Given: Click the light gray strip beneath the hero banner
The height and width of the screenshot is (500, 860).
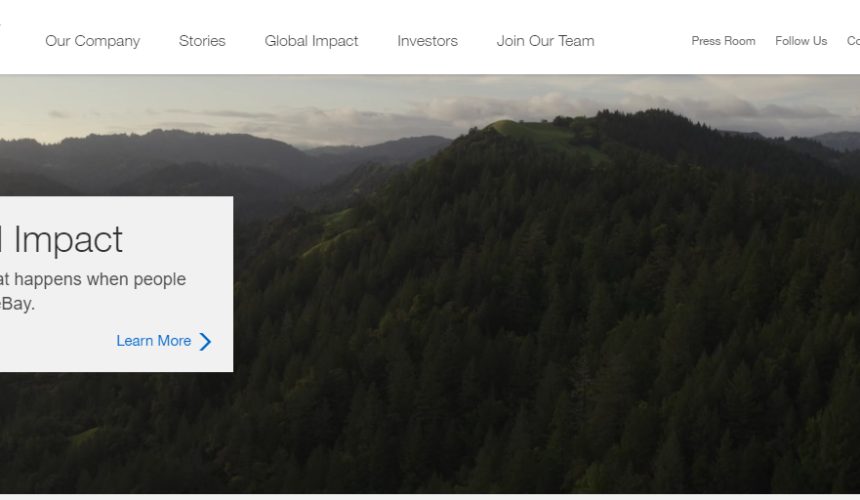Looking at the screenshot, I should pos(430,497).
